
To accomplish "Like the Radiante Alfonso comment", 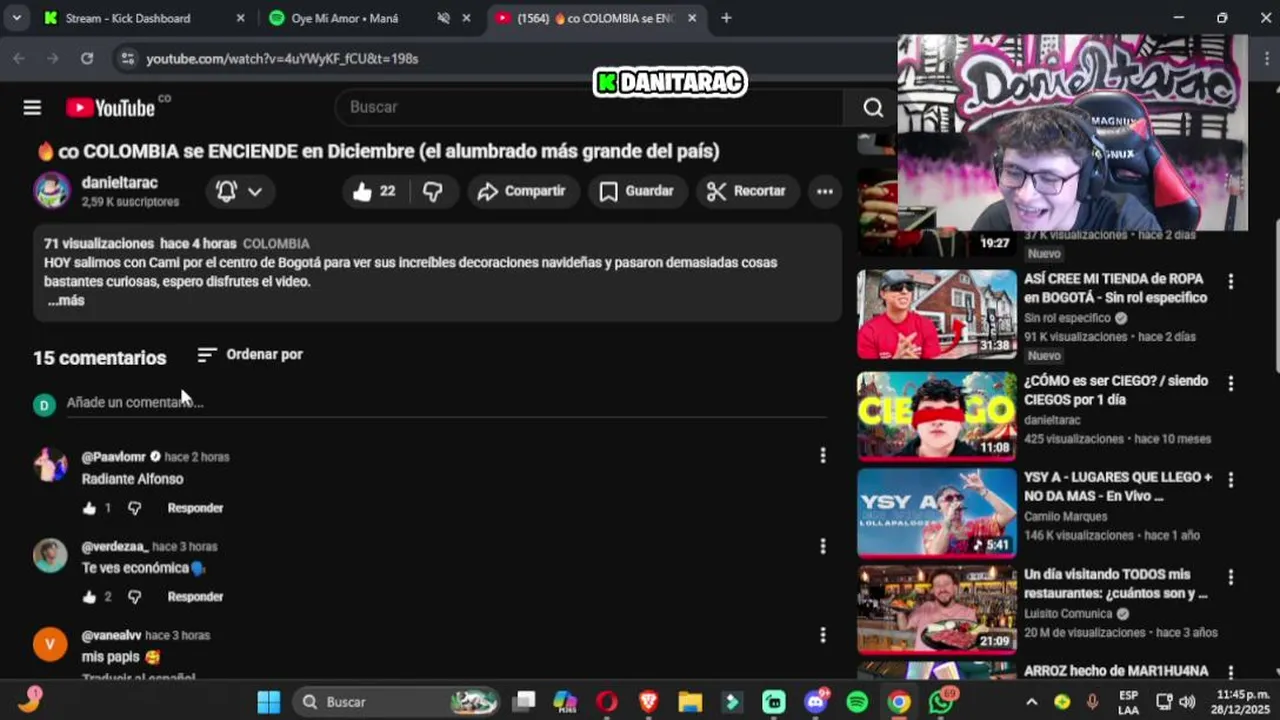I will pos(89,508).
